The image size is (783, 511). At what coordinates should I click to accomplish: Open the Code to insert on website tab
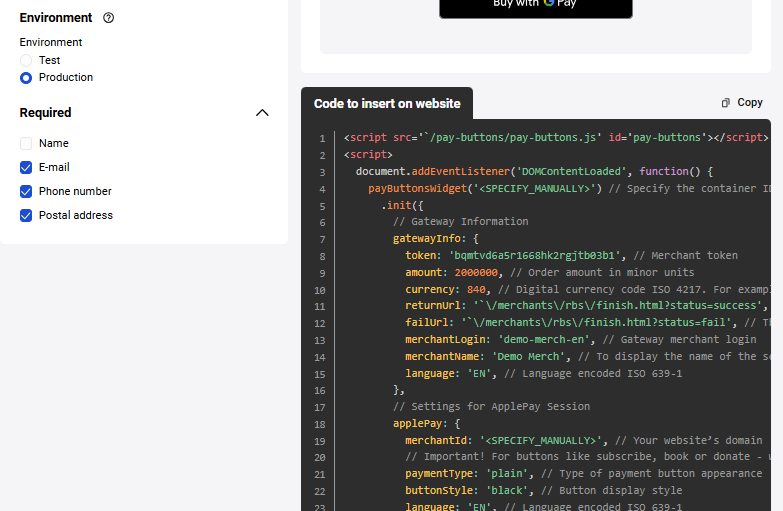pyautogui.click(x=387, y=104)
